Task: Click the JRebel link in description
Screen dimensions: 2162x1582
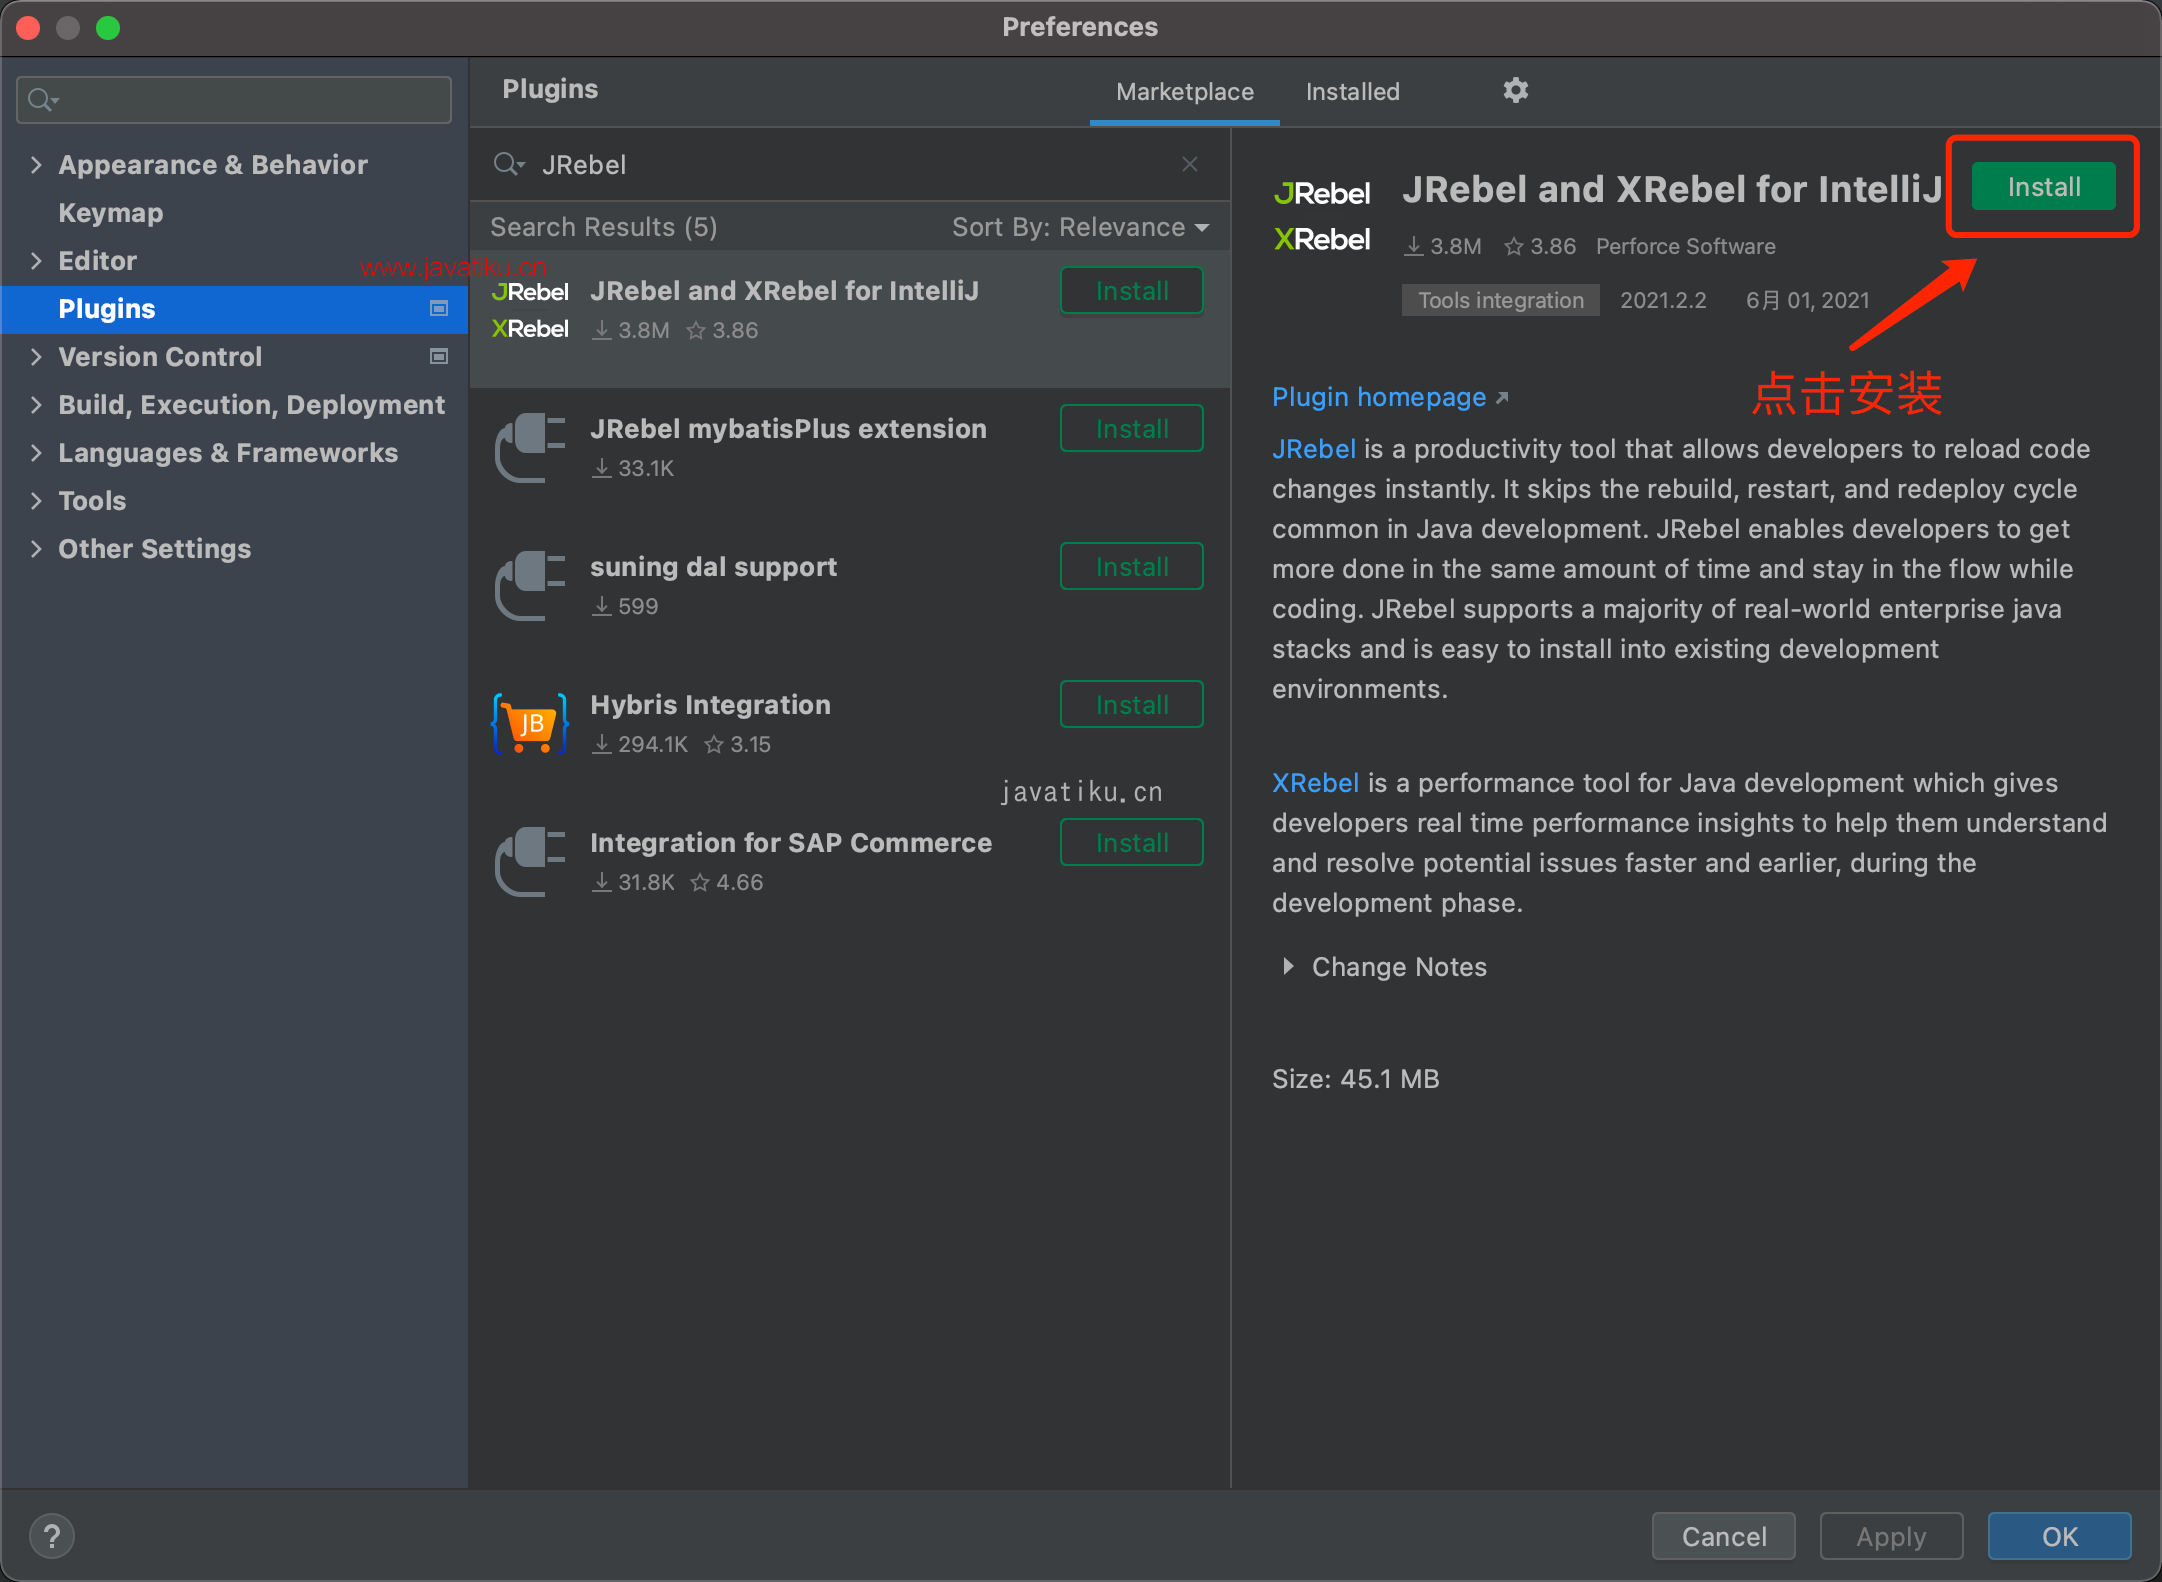Action: coord(1313,449)
